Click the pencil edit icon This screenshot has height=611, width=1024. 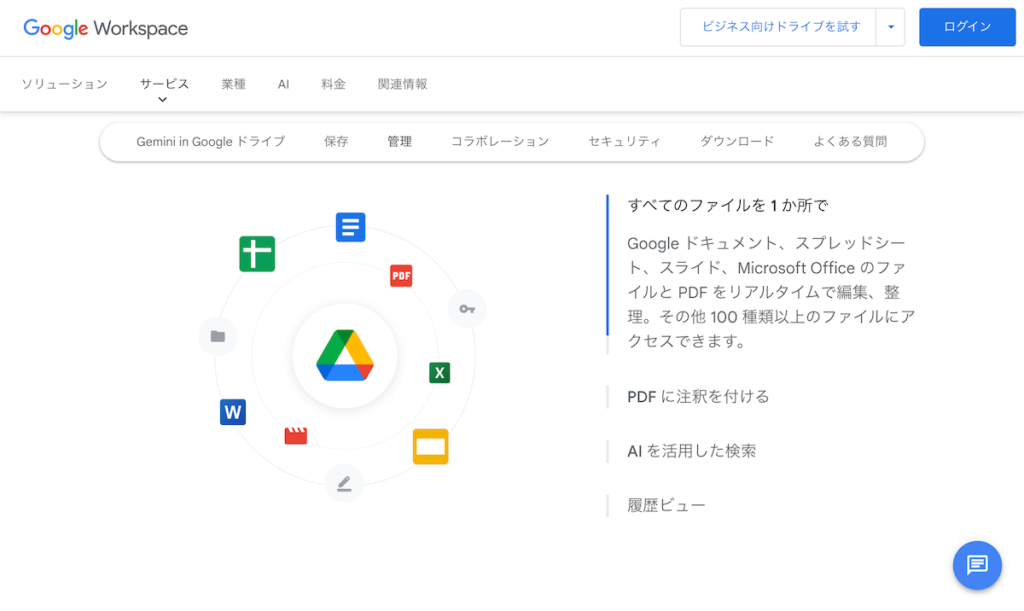click(x=344, y=484)
